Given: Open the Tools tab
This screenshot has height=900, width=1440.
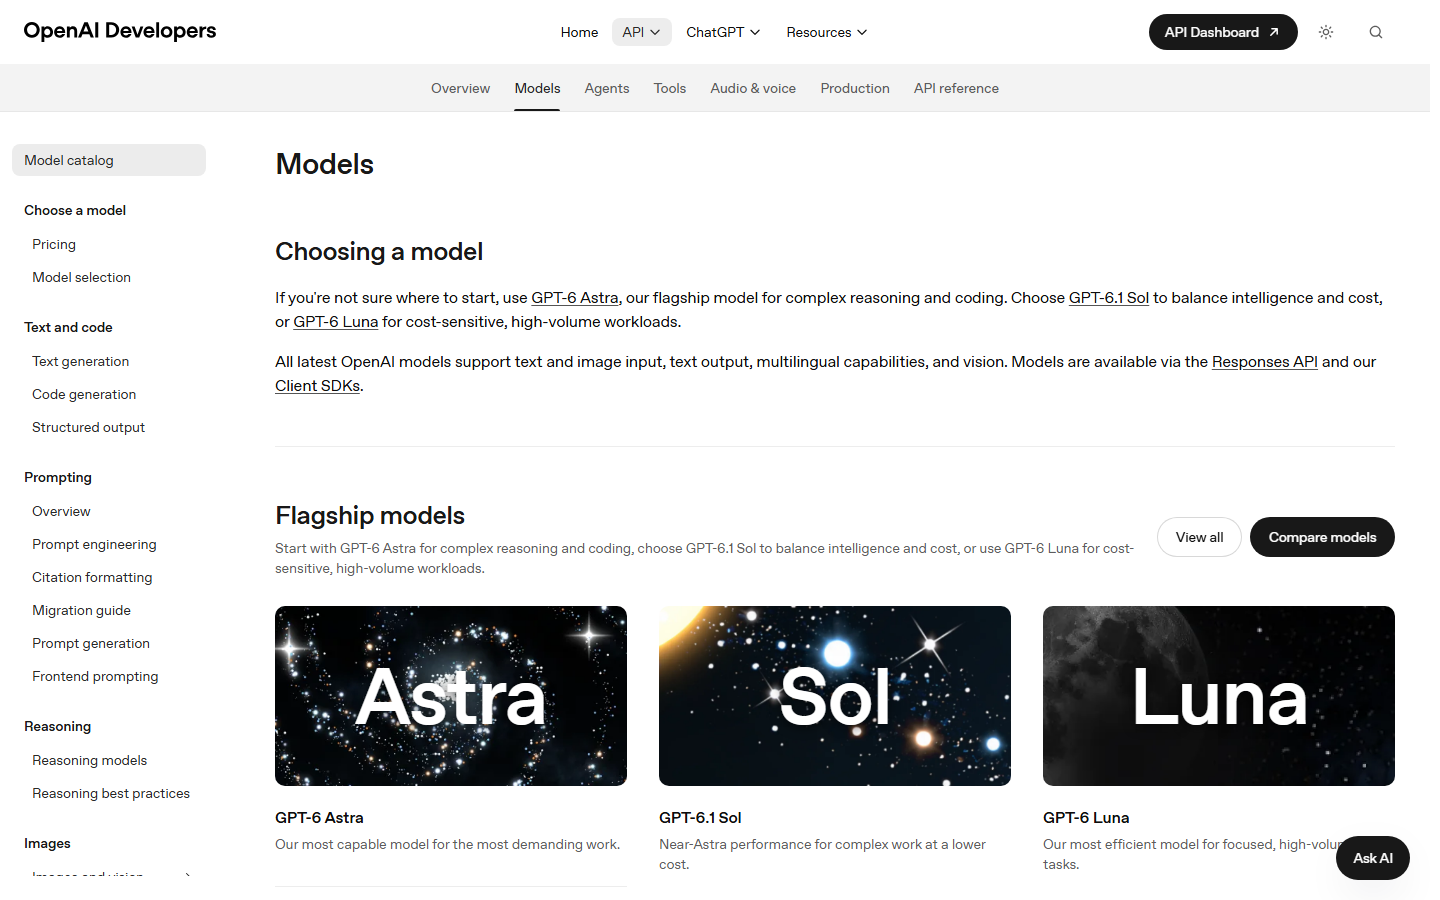Looking at the screenshot, I should (x=670, y=88).
